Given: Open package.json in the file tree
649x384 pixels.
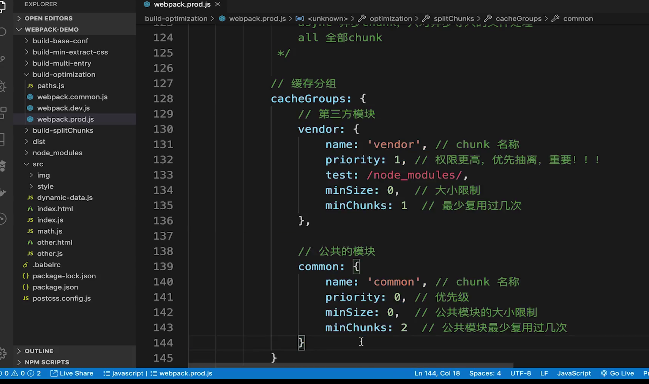Looking at the screenshot, I should click(x=75, y=287).
